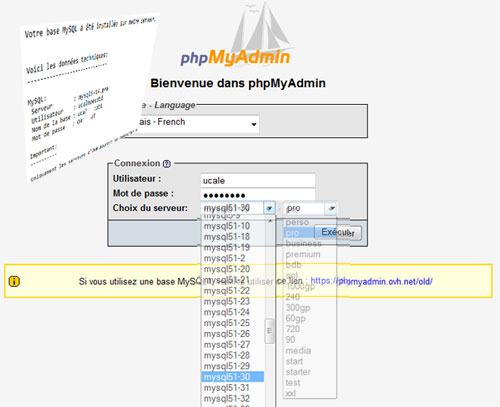
Task: Open the Connexion help question-mark icon
Action: (167, 164)
